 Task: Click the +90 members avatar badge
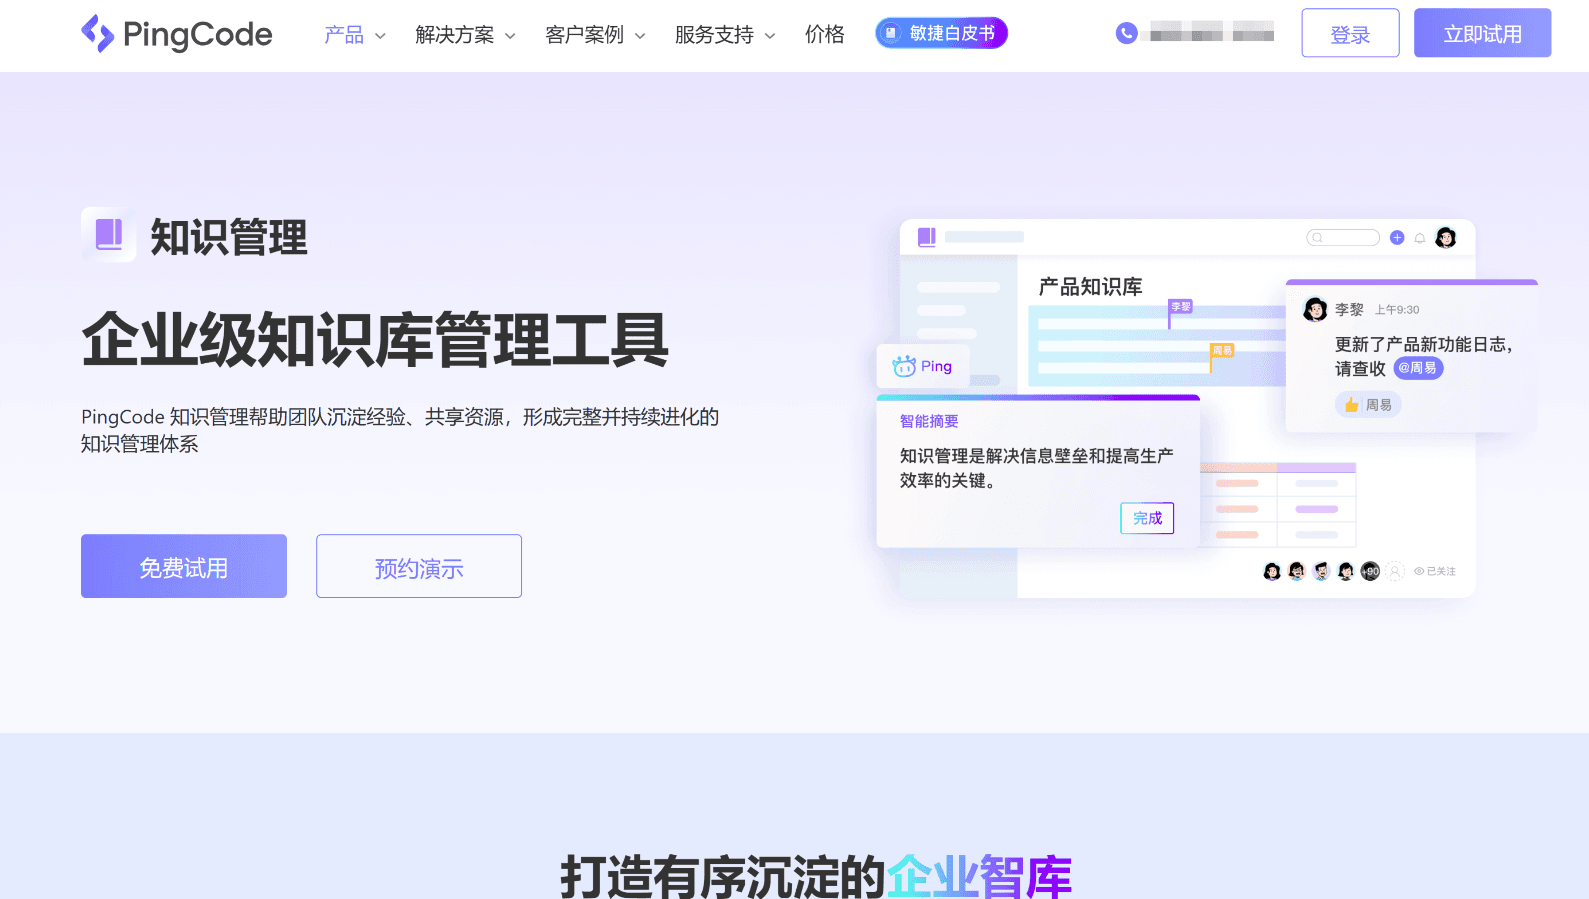pyautogui.click(x=1370, y=572)
